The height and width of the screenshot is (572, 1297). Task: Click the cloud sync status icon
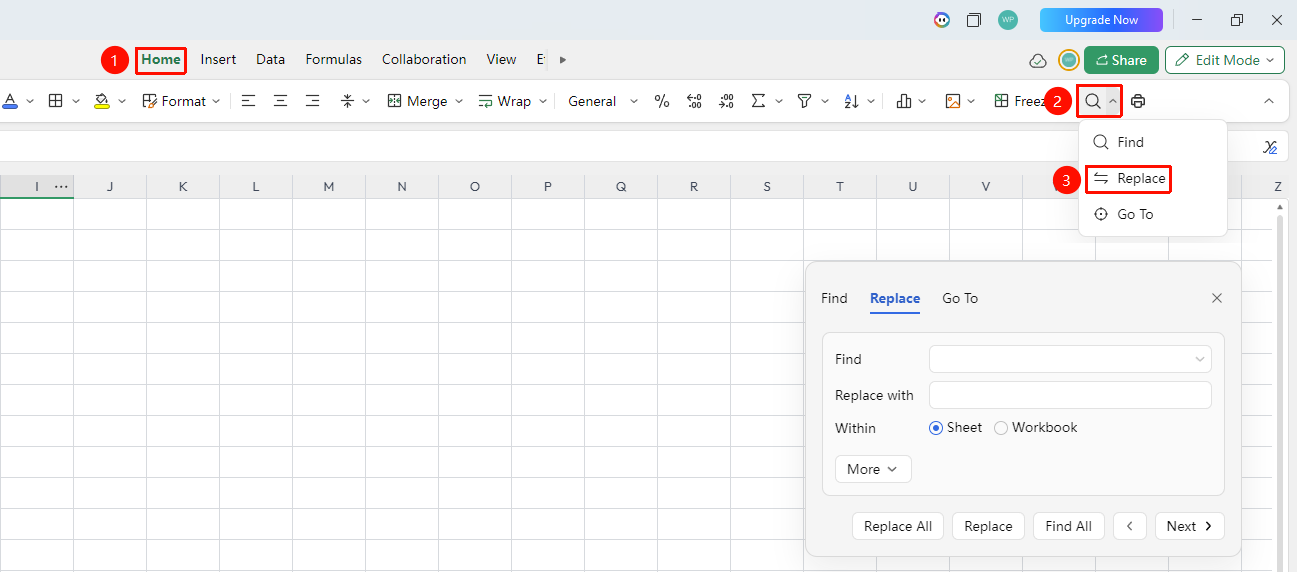1038,61
